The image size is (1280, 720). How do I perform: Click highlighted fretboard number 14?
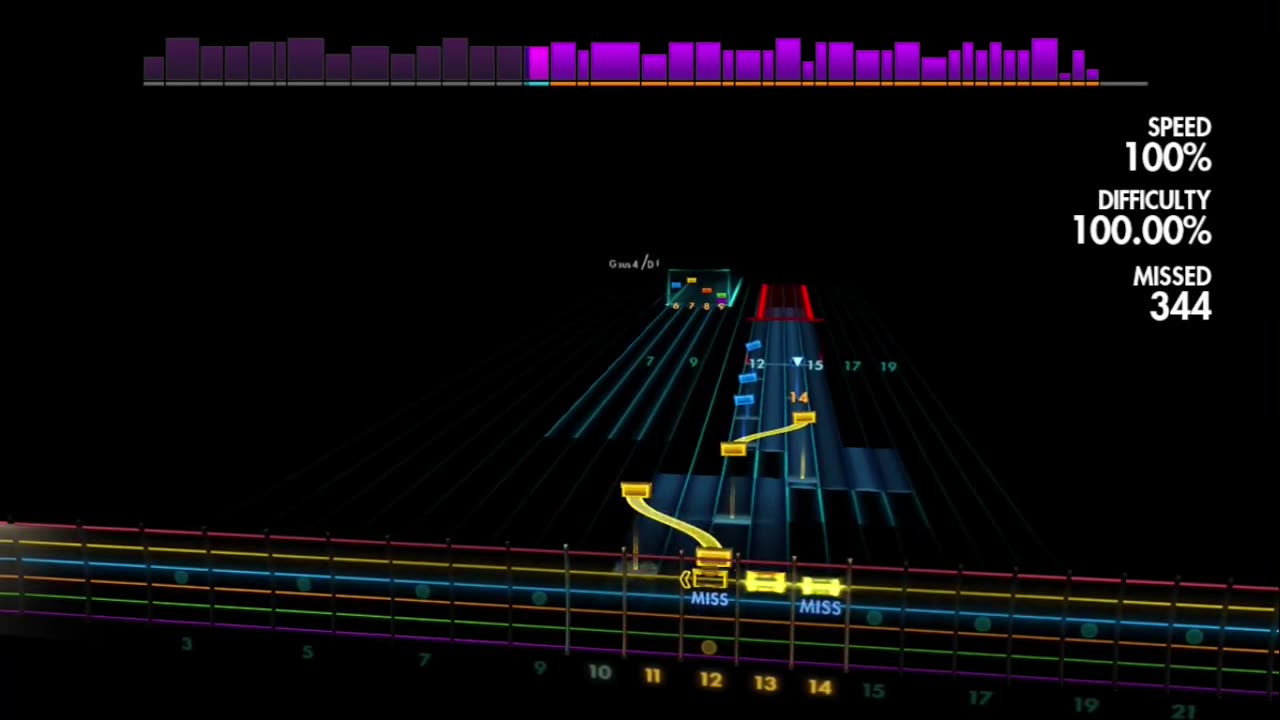point(820,687)
